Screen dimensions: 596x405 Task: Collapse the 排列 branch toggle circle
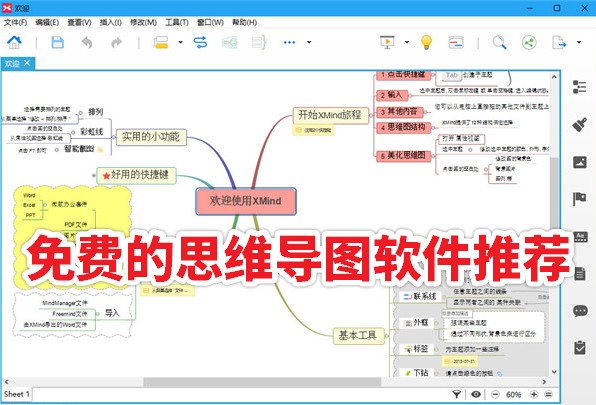[x=81, y=113]
